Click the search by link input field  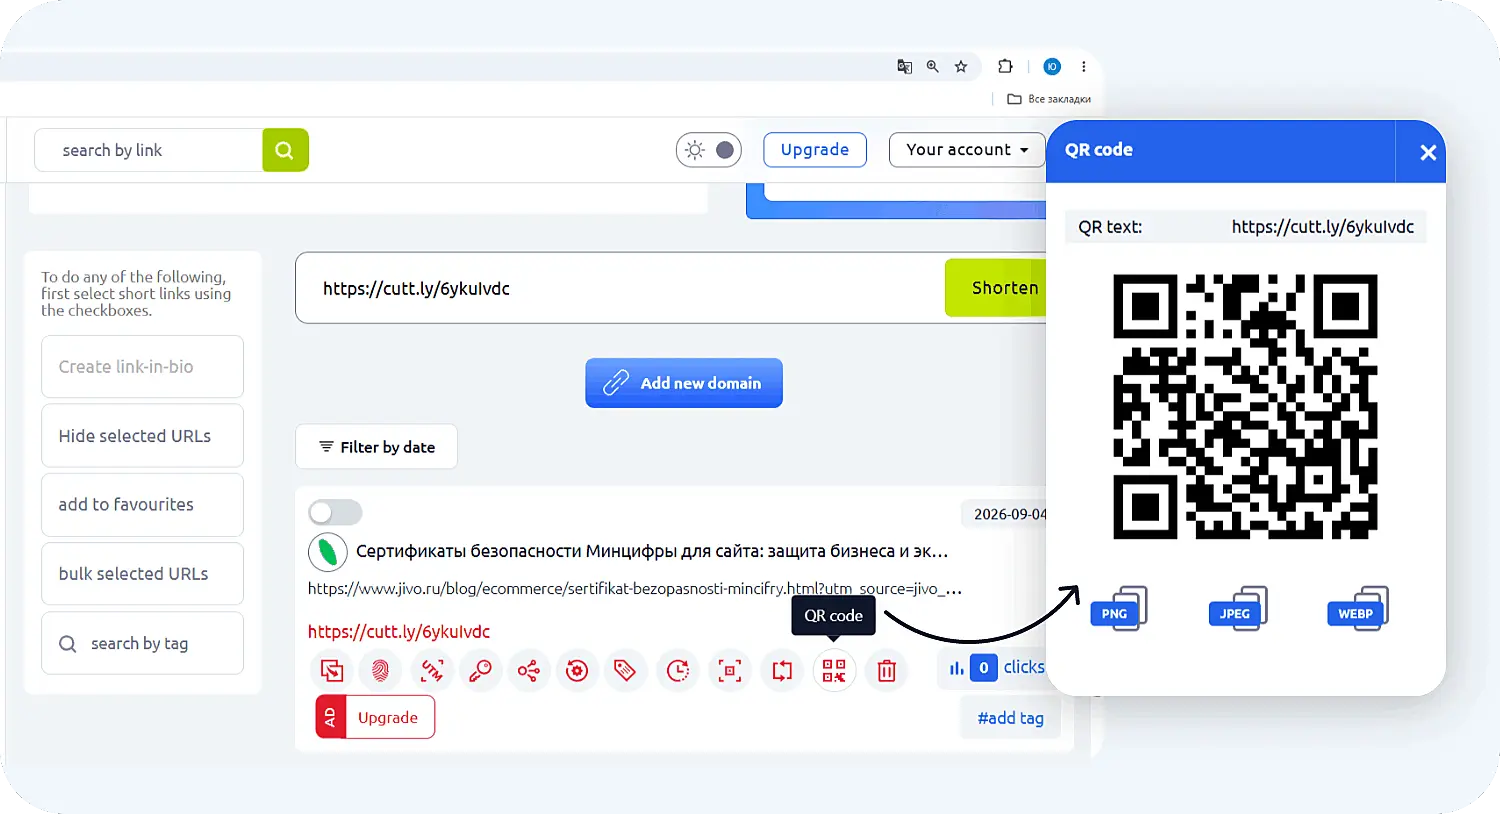tap(149, 150)
